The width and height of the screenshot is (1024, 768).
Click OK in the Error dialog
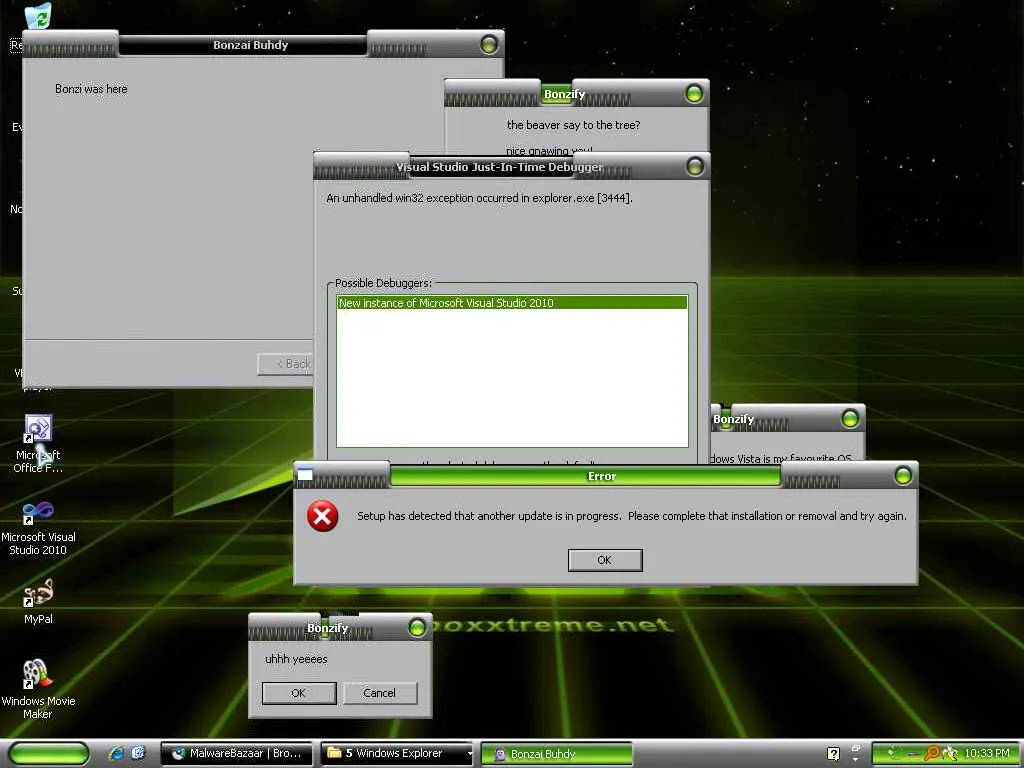coord(605,560)
